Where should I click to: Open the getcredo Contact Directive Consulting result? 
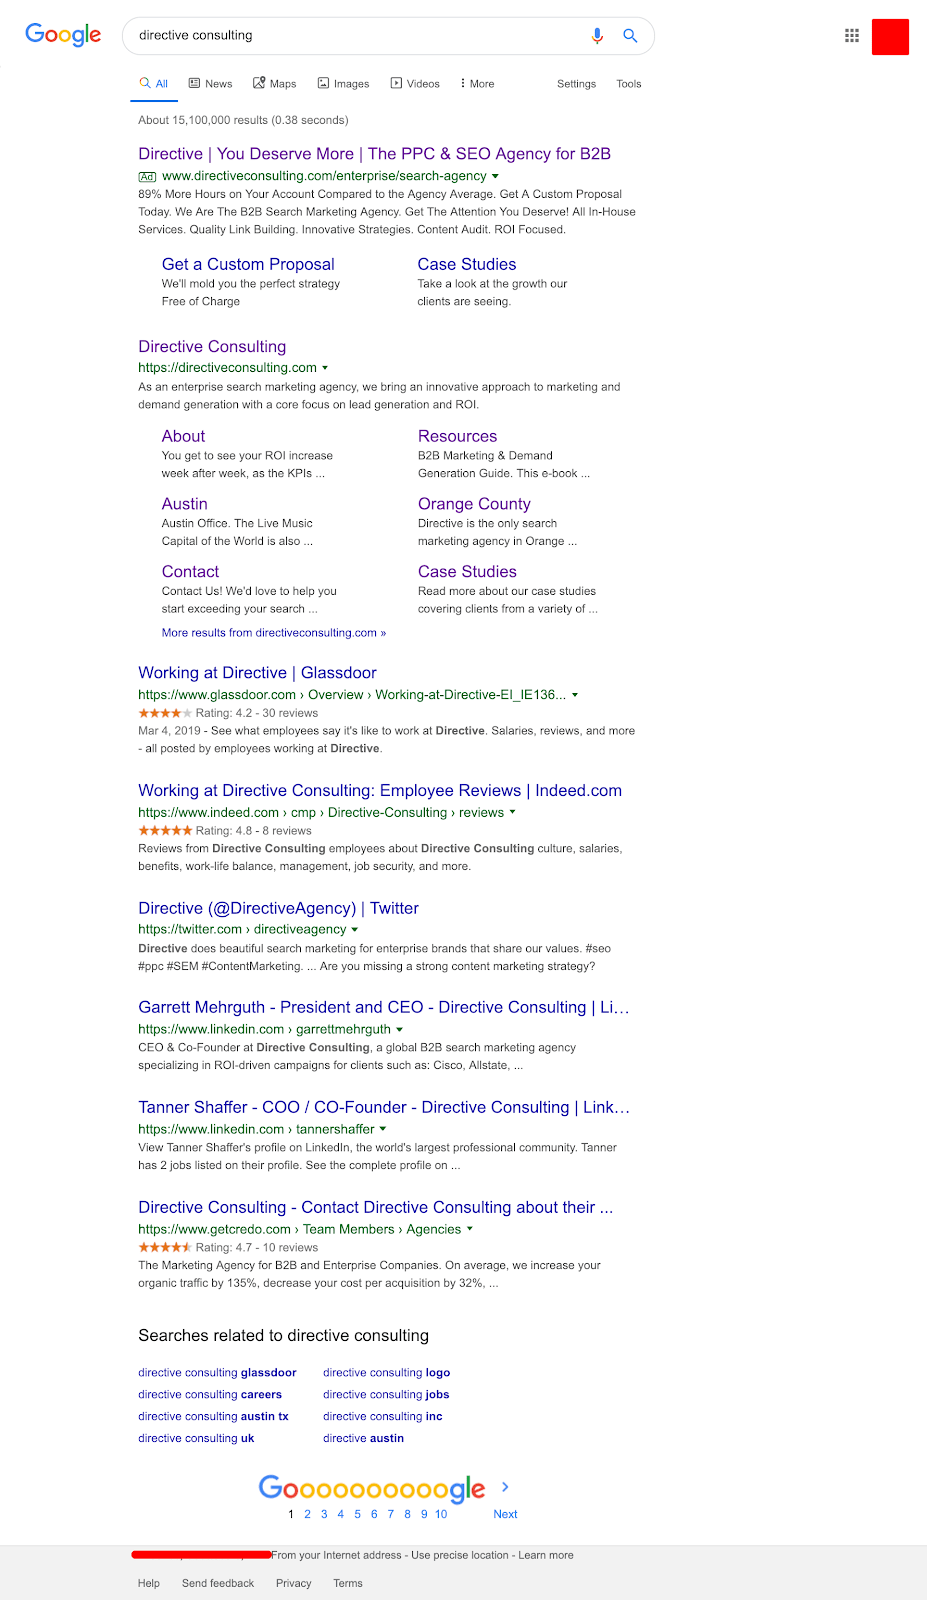coord(376,1207)
